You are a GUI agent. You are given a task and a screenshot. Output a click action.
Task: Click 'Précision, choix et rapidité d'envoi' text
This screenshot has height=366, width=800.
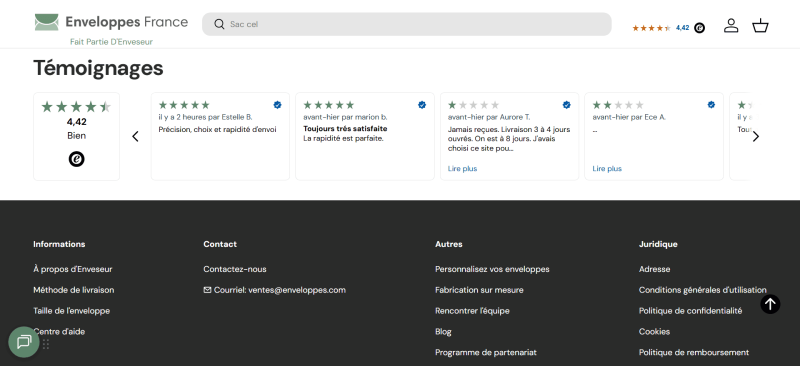(x=217, y=130)
